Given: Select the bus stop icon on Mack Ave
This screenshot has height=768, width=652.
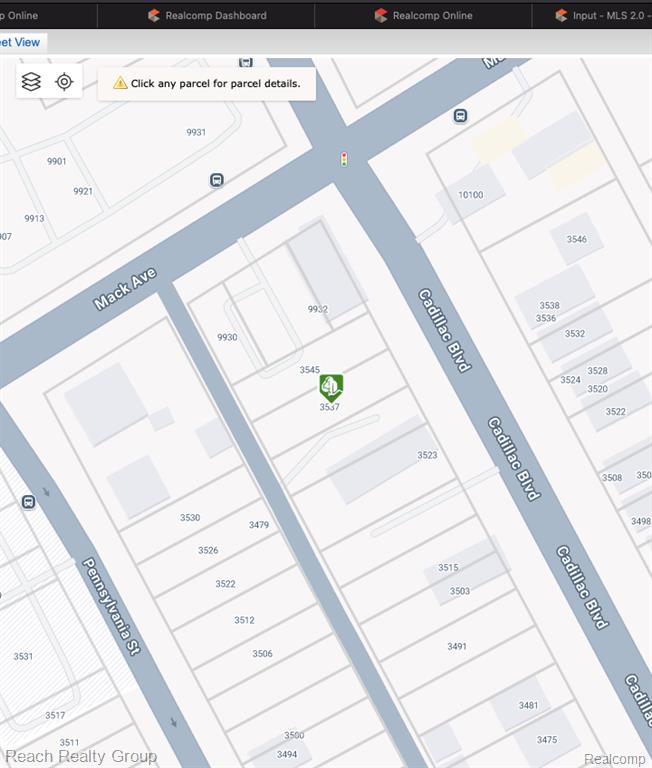Looking at the screenshot, I should (217, 180).
